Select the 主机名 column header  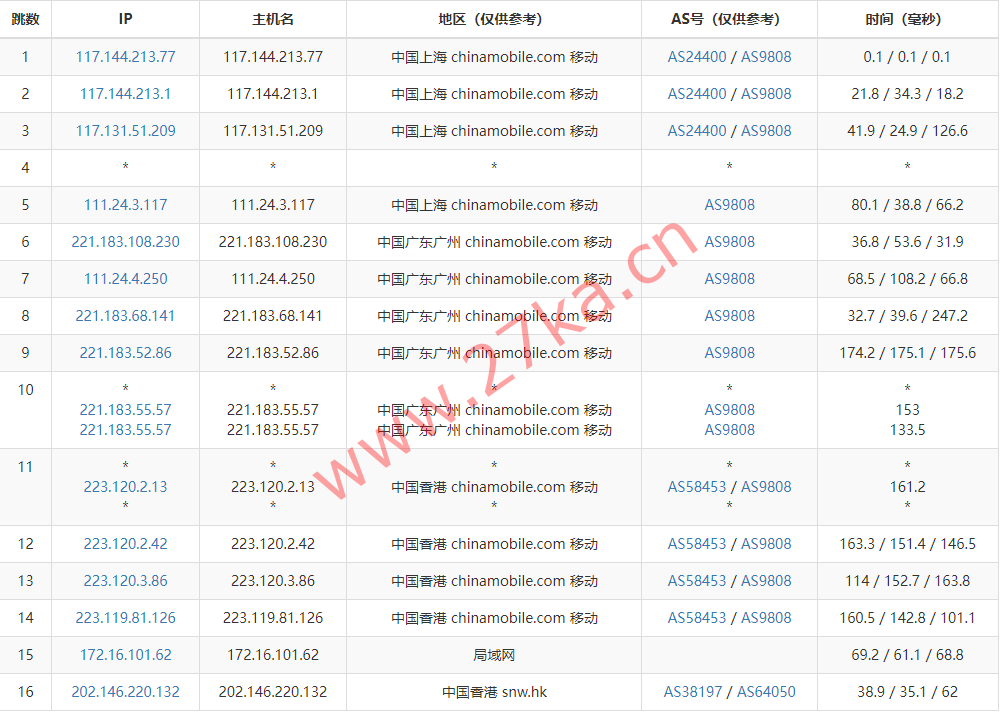[272, 19]
